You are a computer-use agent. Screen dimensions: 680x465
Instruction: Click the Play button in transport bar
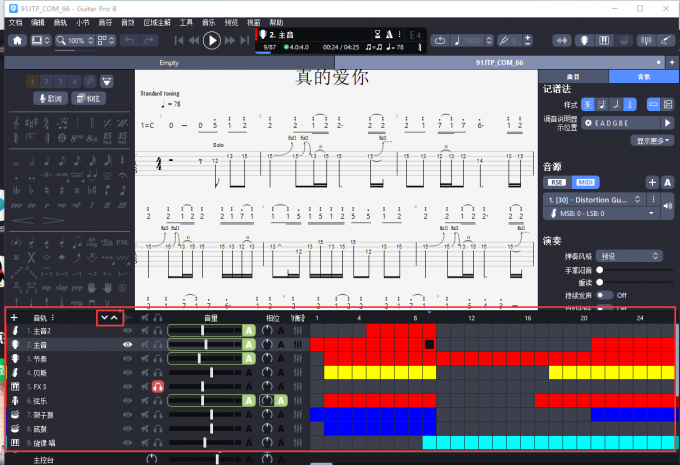[x=212, y=40]
